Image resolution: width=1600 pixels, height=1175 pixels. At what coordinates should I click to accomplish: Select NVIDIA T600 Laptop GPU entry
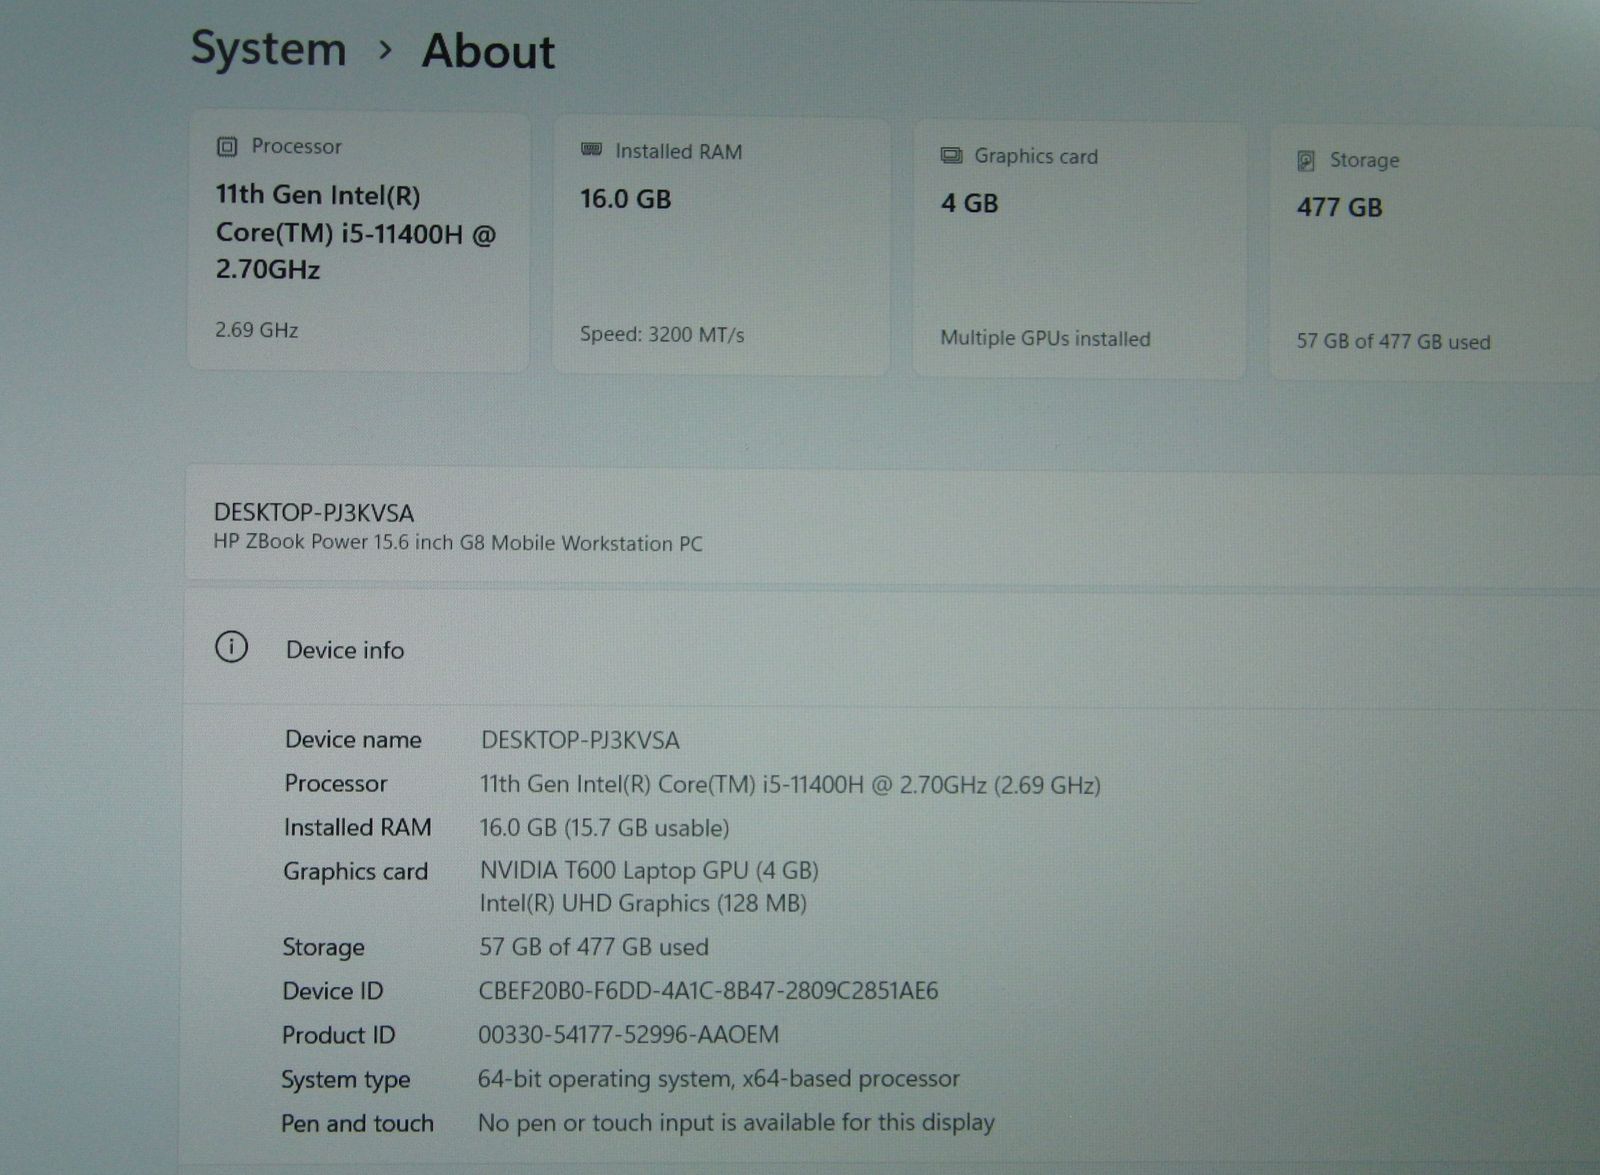pyautogui.click(x=649, y=870)
